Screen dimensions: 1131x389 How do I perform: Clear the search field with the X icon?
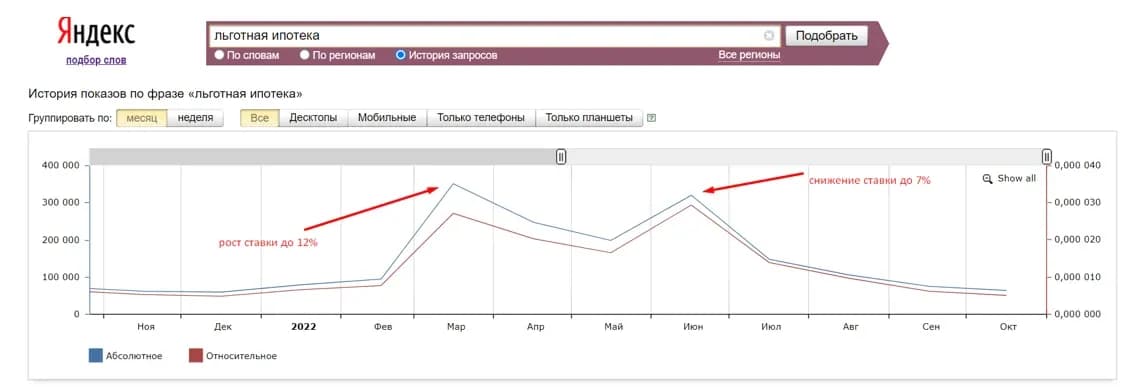click(x=769, y=35)
